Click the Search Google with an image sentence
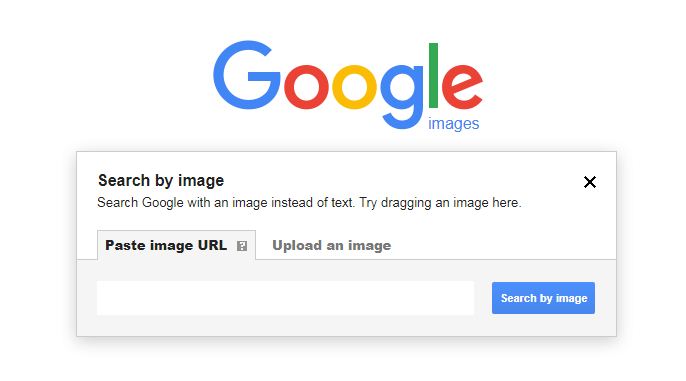Viewport: 686px width, 381px height. 226,203
